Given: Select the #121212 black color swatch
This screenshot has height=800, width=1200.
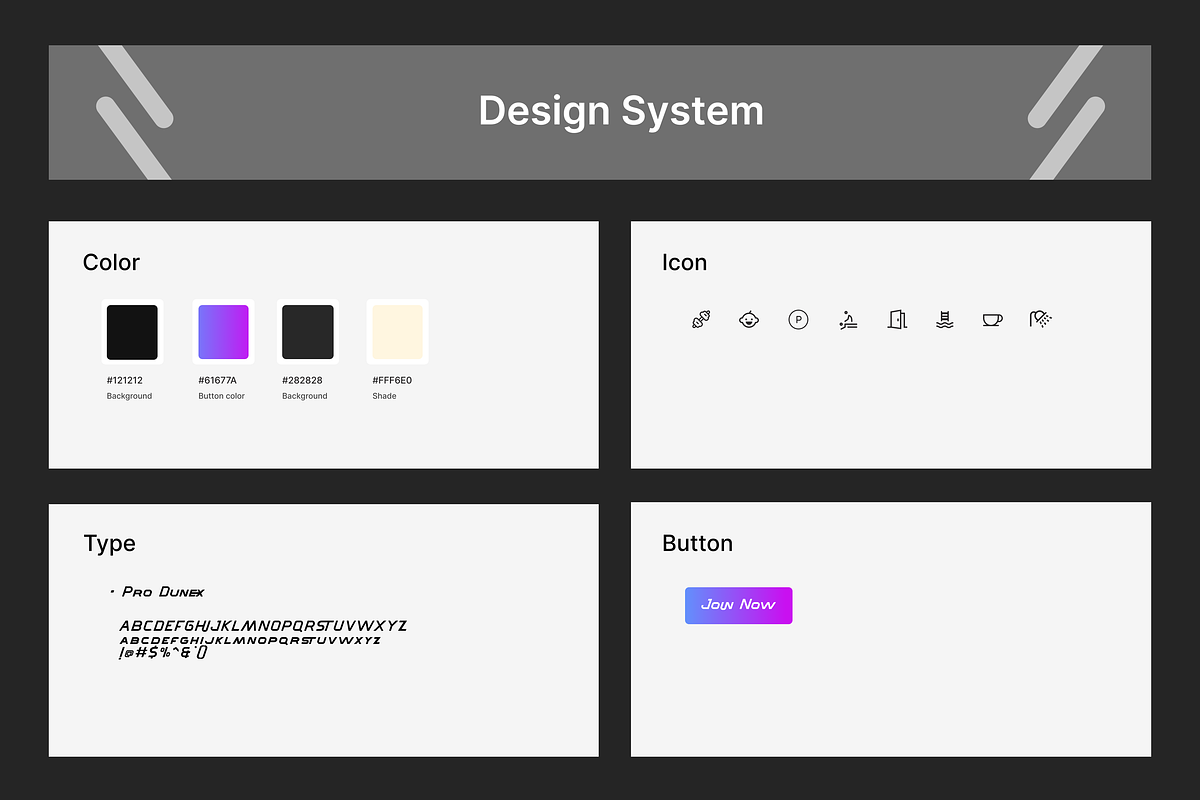Looking at the screenshot, I should pyautogui.click(x=132, y=332).
